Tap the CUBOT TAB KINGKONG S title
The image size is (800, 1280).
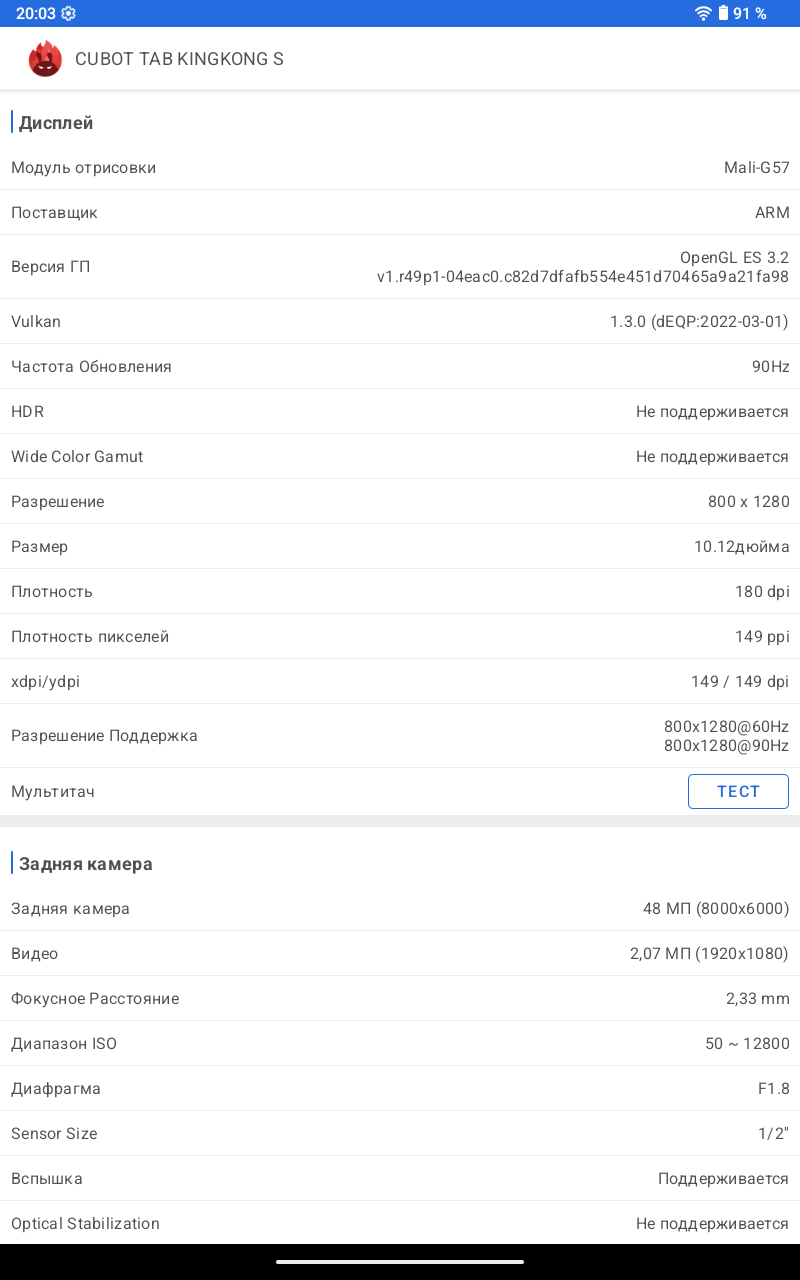click(x=179, y=59)
